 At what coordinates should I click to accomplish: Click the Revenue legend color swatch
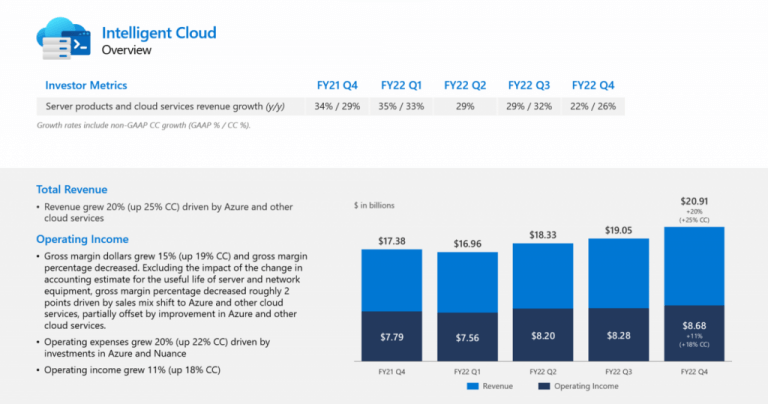[472, 386]
